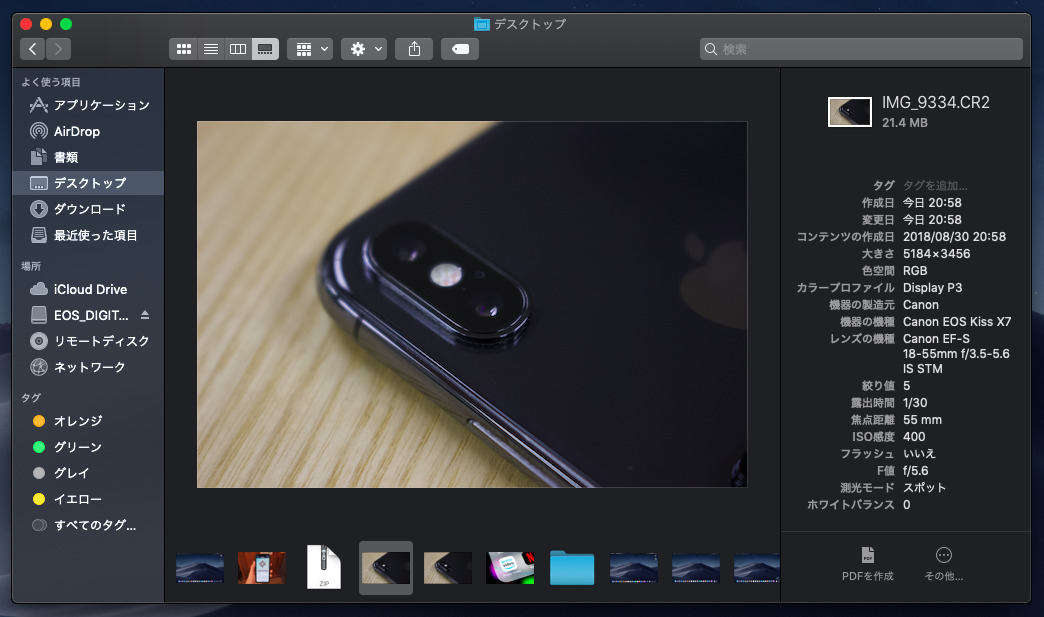Open 書類 in the sidebar
Viewport: 1044px width, 617px height.
tap(88, 157)
